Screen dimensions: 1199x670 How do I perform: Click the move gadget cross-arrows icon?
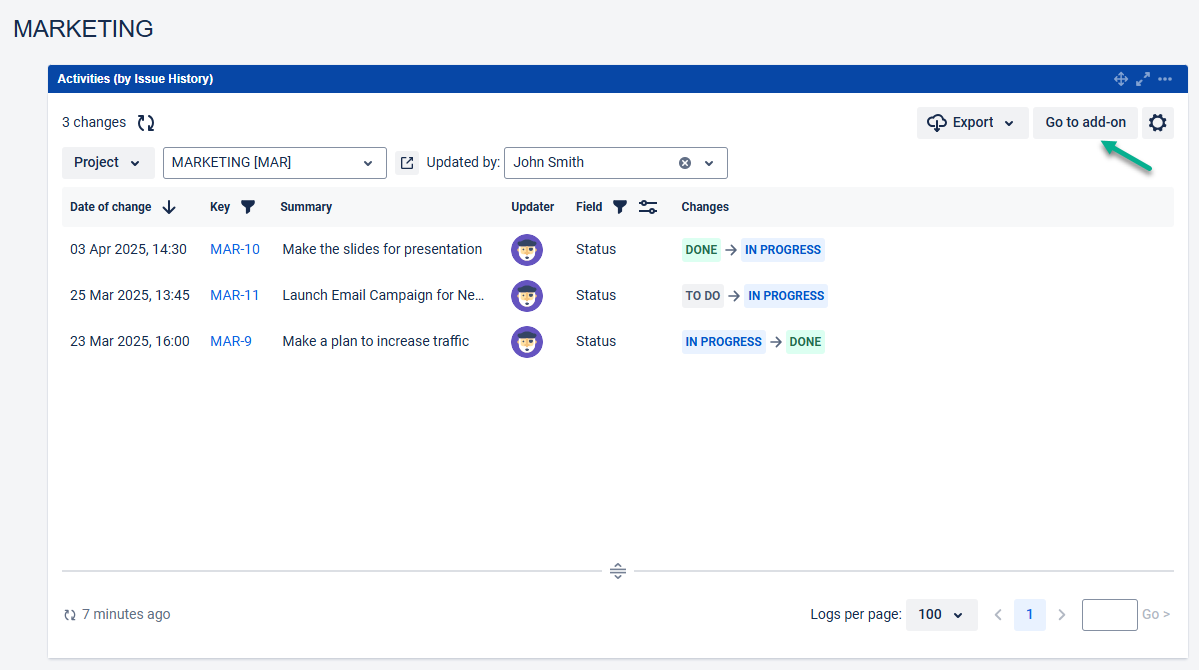(x=1121, y=79)
